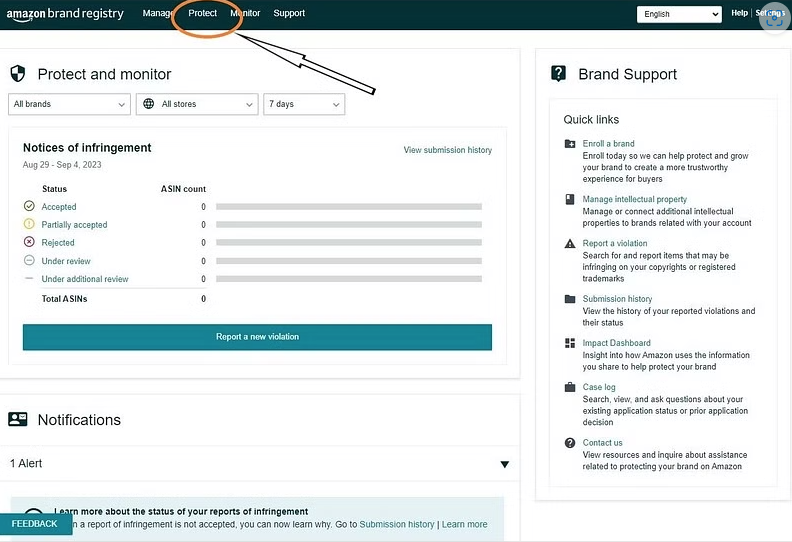Open the Monitor menu
792x542 pixels.
245,14
